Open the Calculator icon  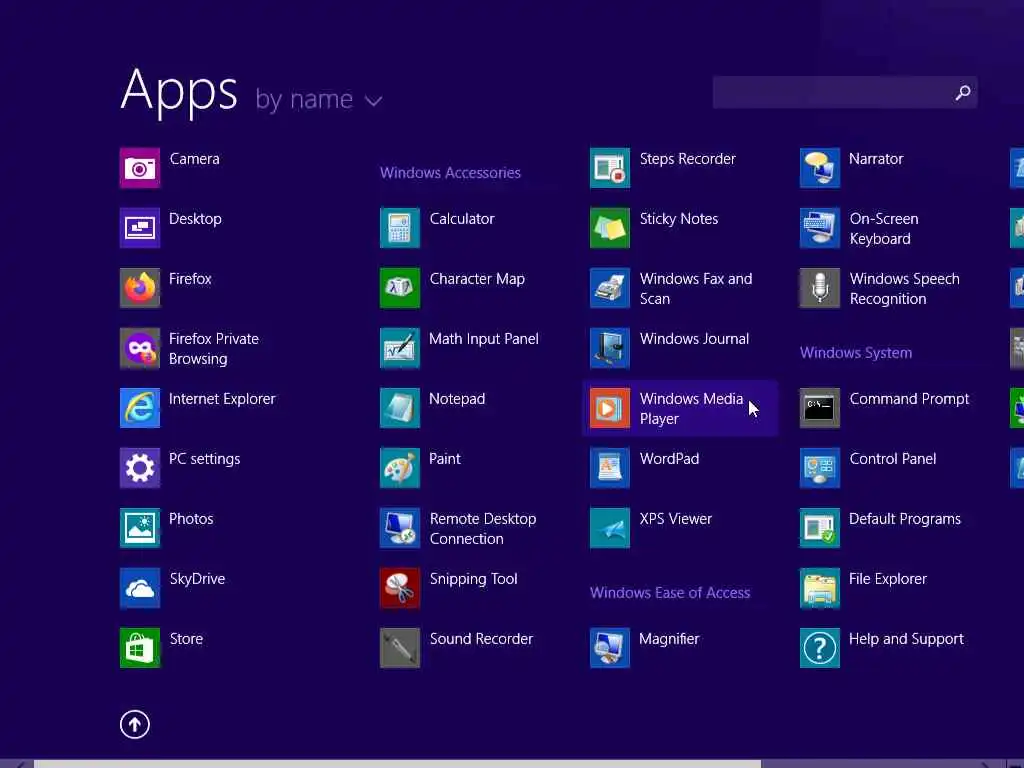coord(400,228)
